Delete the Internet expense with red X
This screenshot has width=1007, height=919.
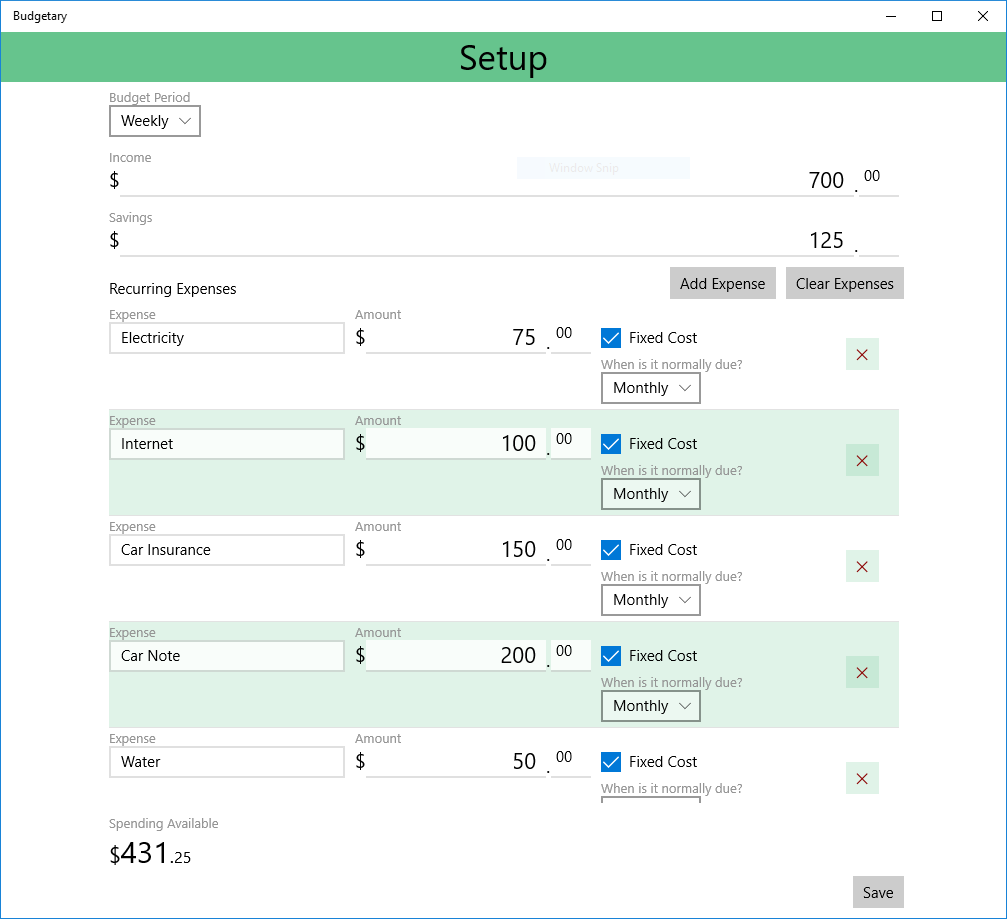862,460
